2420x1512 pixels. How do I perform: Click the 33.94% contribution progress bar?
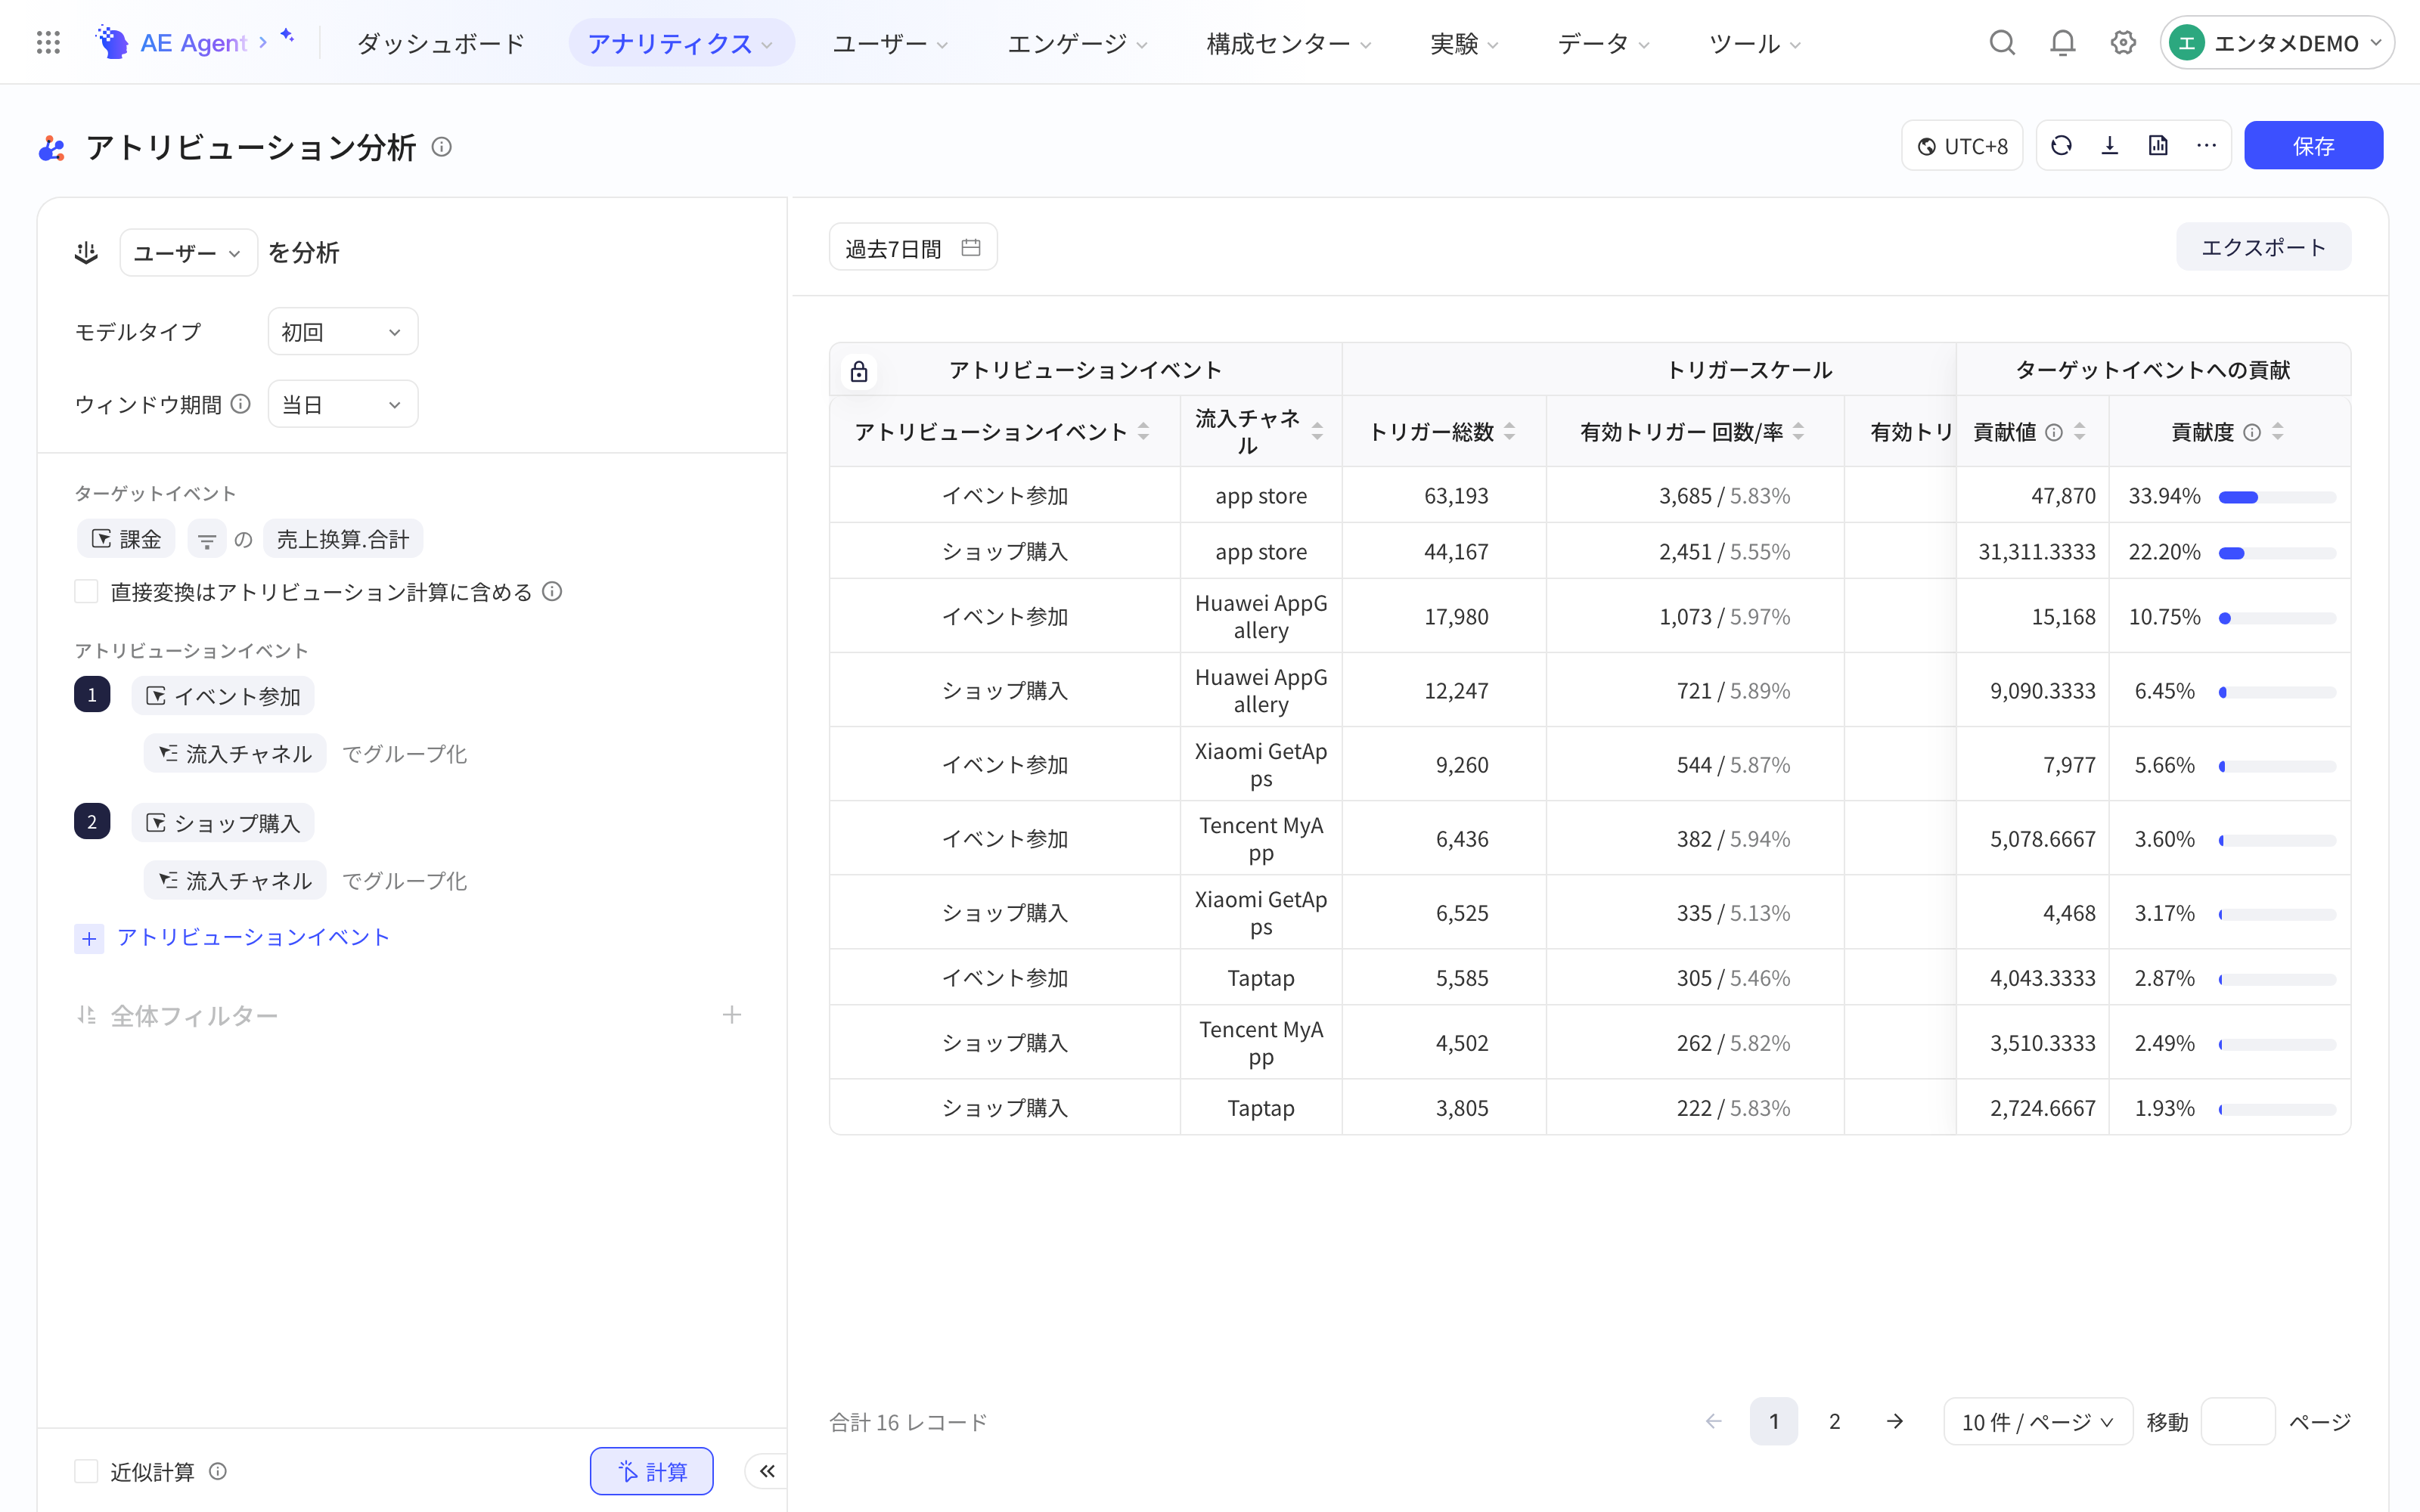pos(2277,497)
